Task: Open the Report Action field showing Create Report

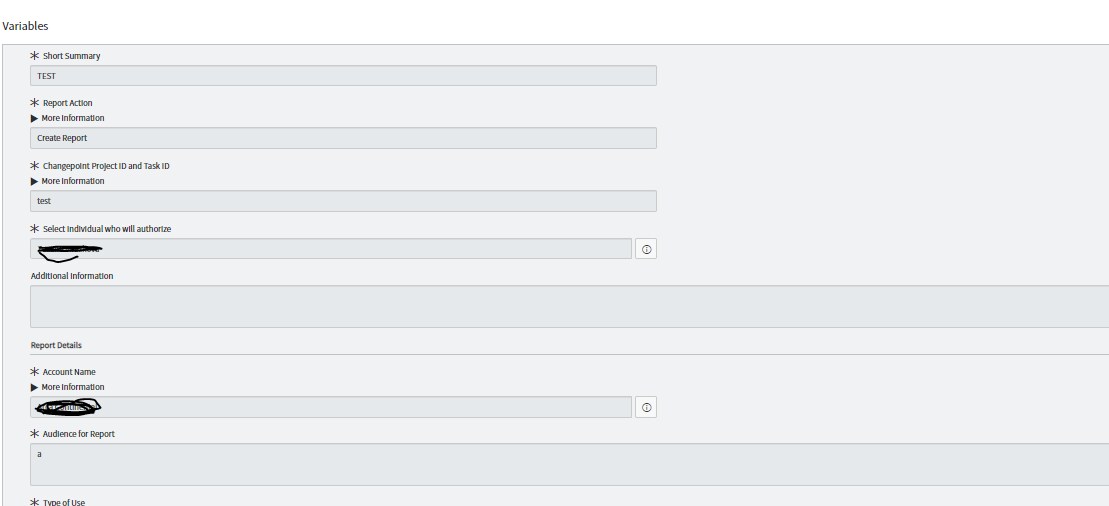Action: point(343,138)
